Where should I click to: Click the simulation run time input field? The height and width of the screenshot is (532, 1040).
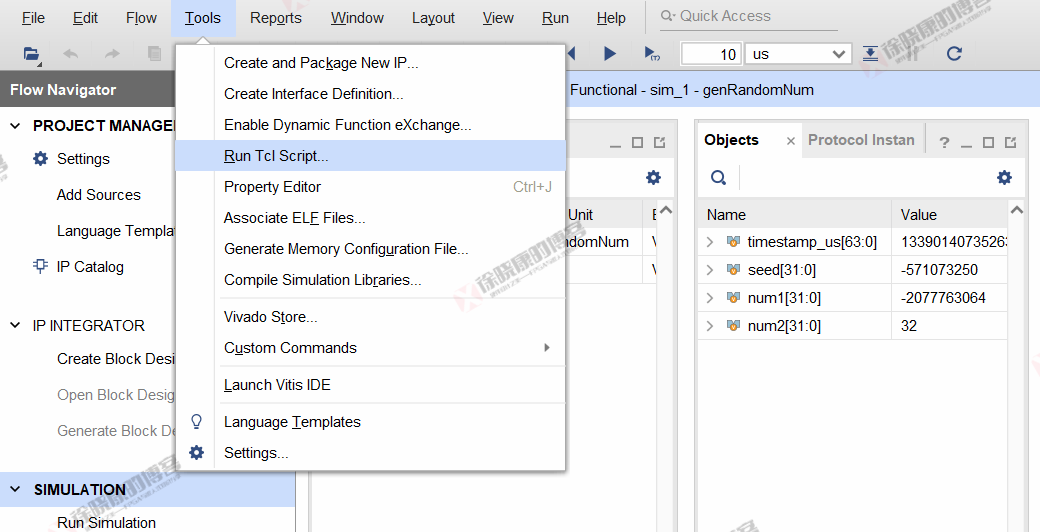pos(710,54)
